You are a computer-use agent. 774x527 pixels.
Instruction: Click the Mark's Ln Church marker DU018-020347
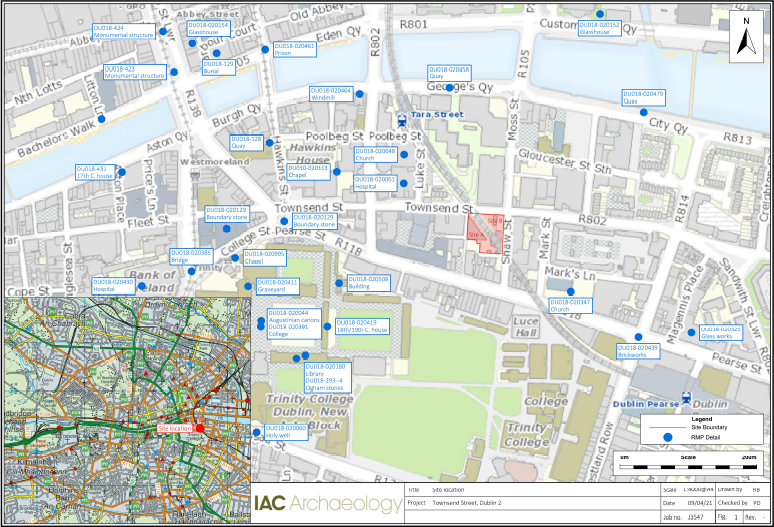pyautogui.click(x=570, y=291)
